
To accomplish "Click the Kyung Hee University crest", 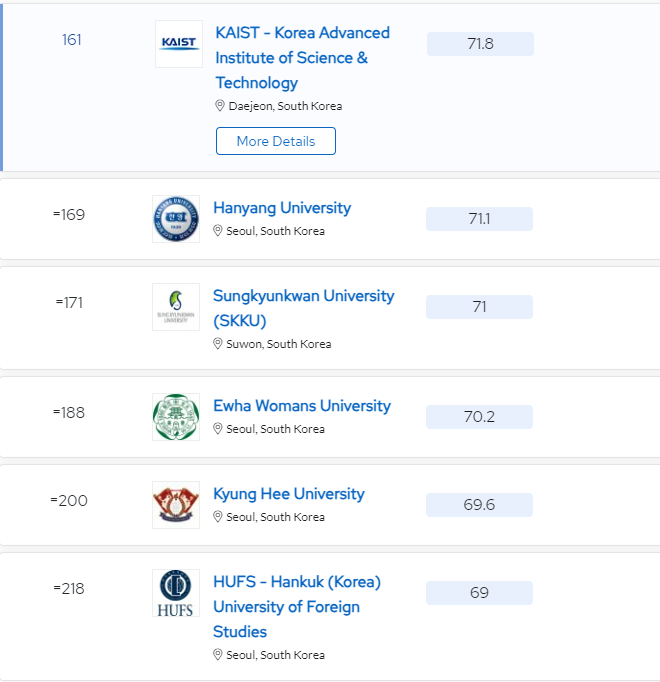I will coord(176,505).
